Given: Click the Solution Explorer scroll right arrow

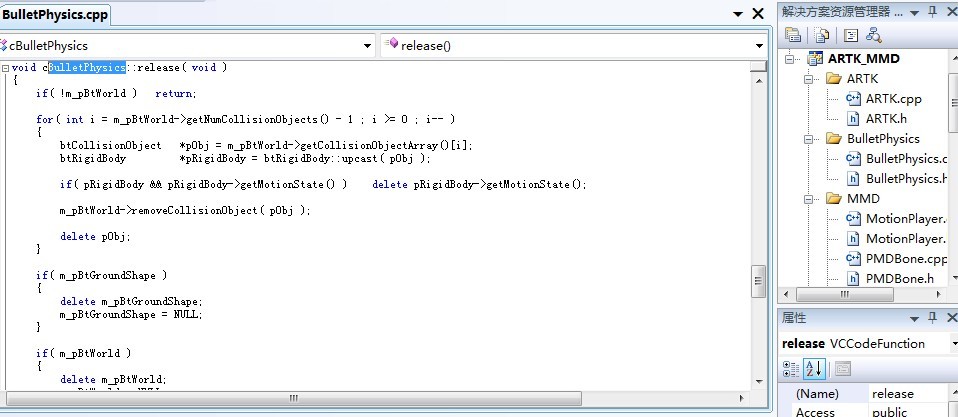Looking at the screenshot, I should coord(938,294).
